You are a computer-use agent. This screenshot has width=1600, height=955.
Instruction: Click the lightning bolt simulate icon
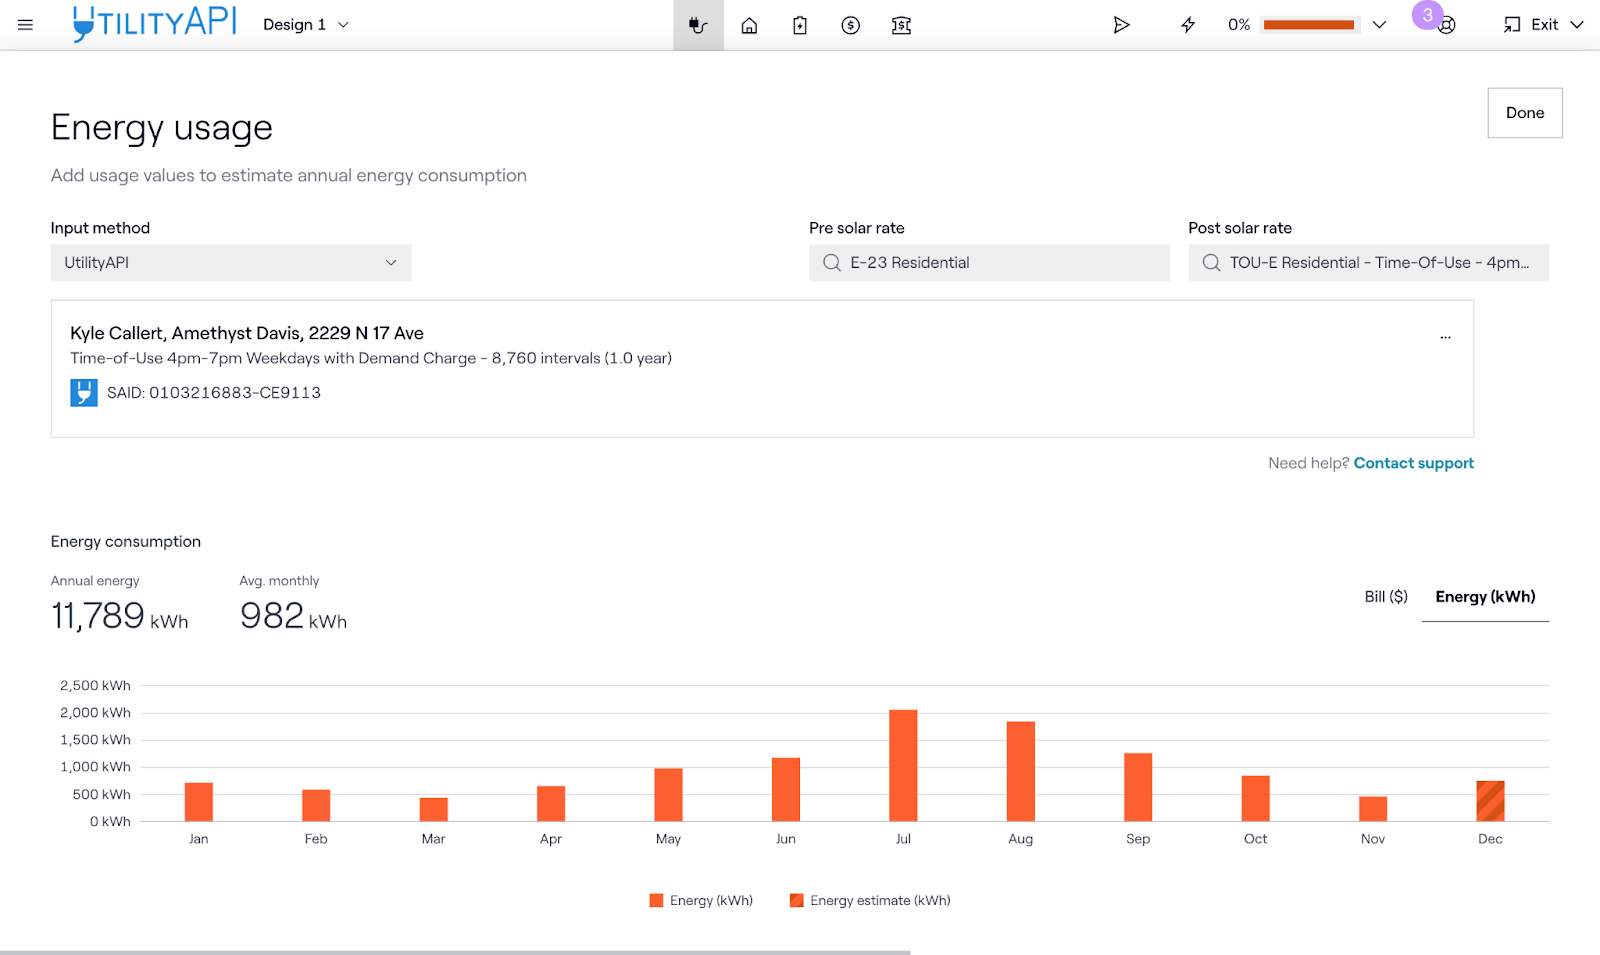1188,25
